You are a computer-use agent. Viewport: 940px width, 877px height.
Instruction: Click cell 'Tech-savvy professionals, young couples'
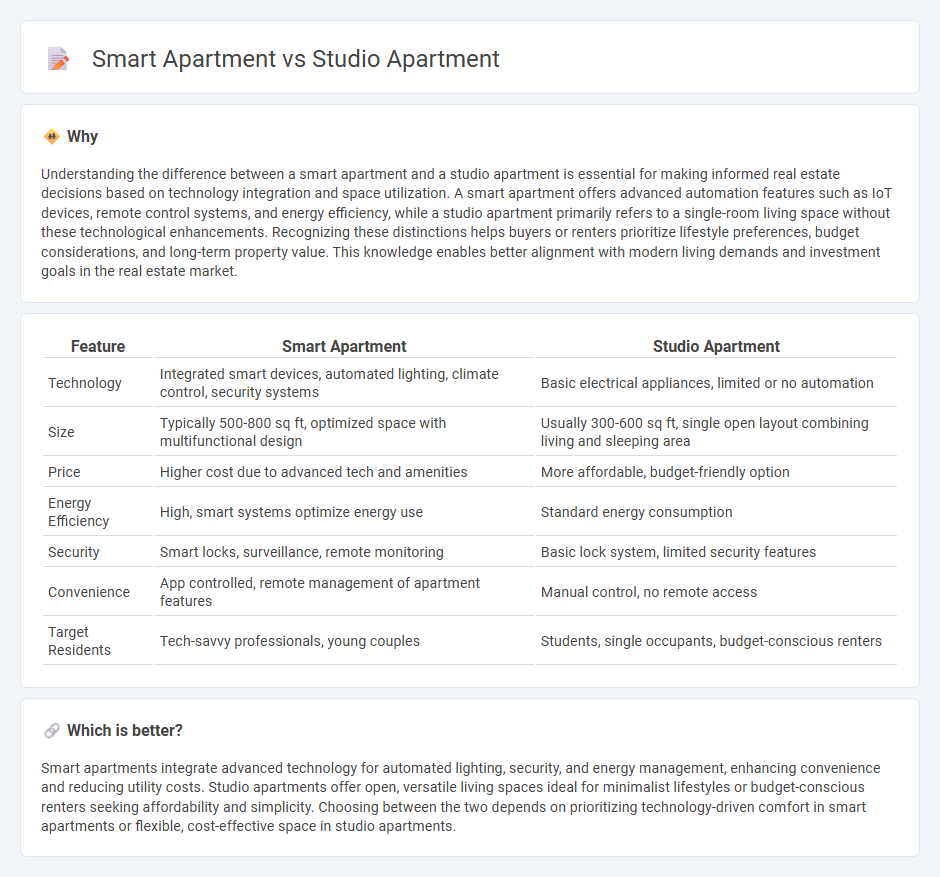tap(344, 641)
